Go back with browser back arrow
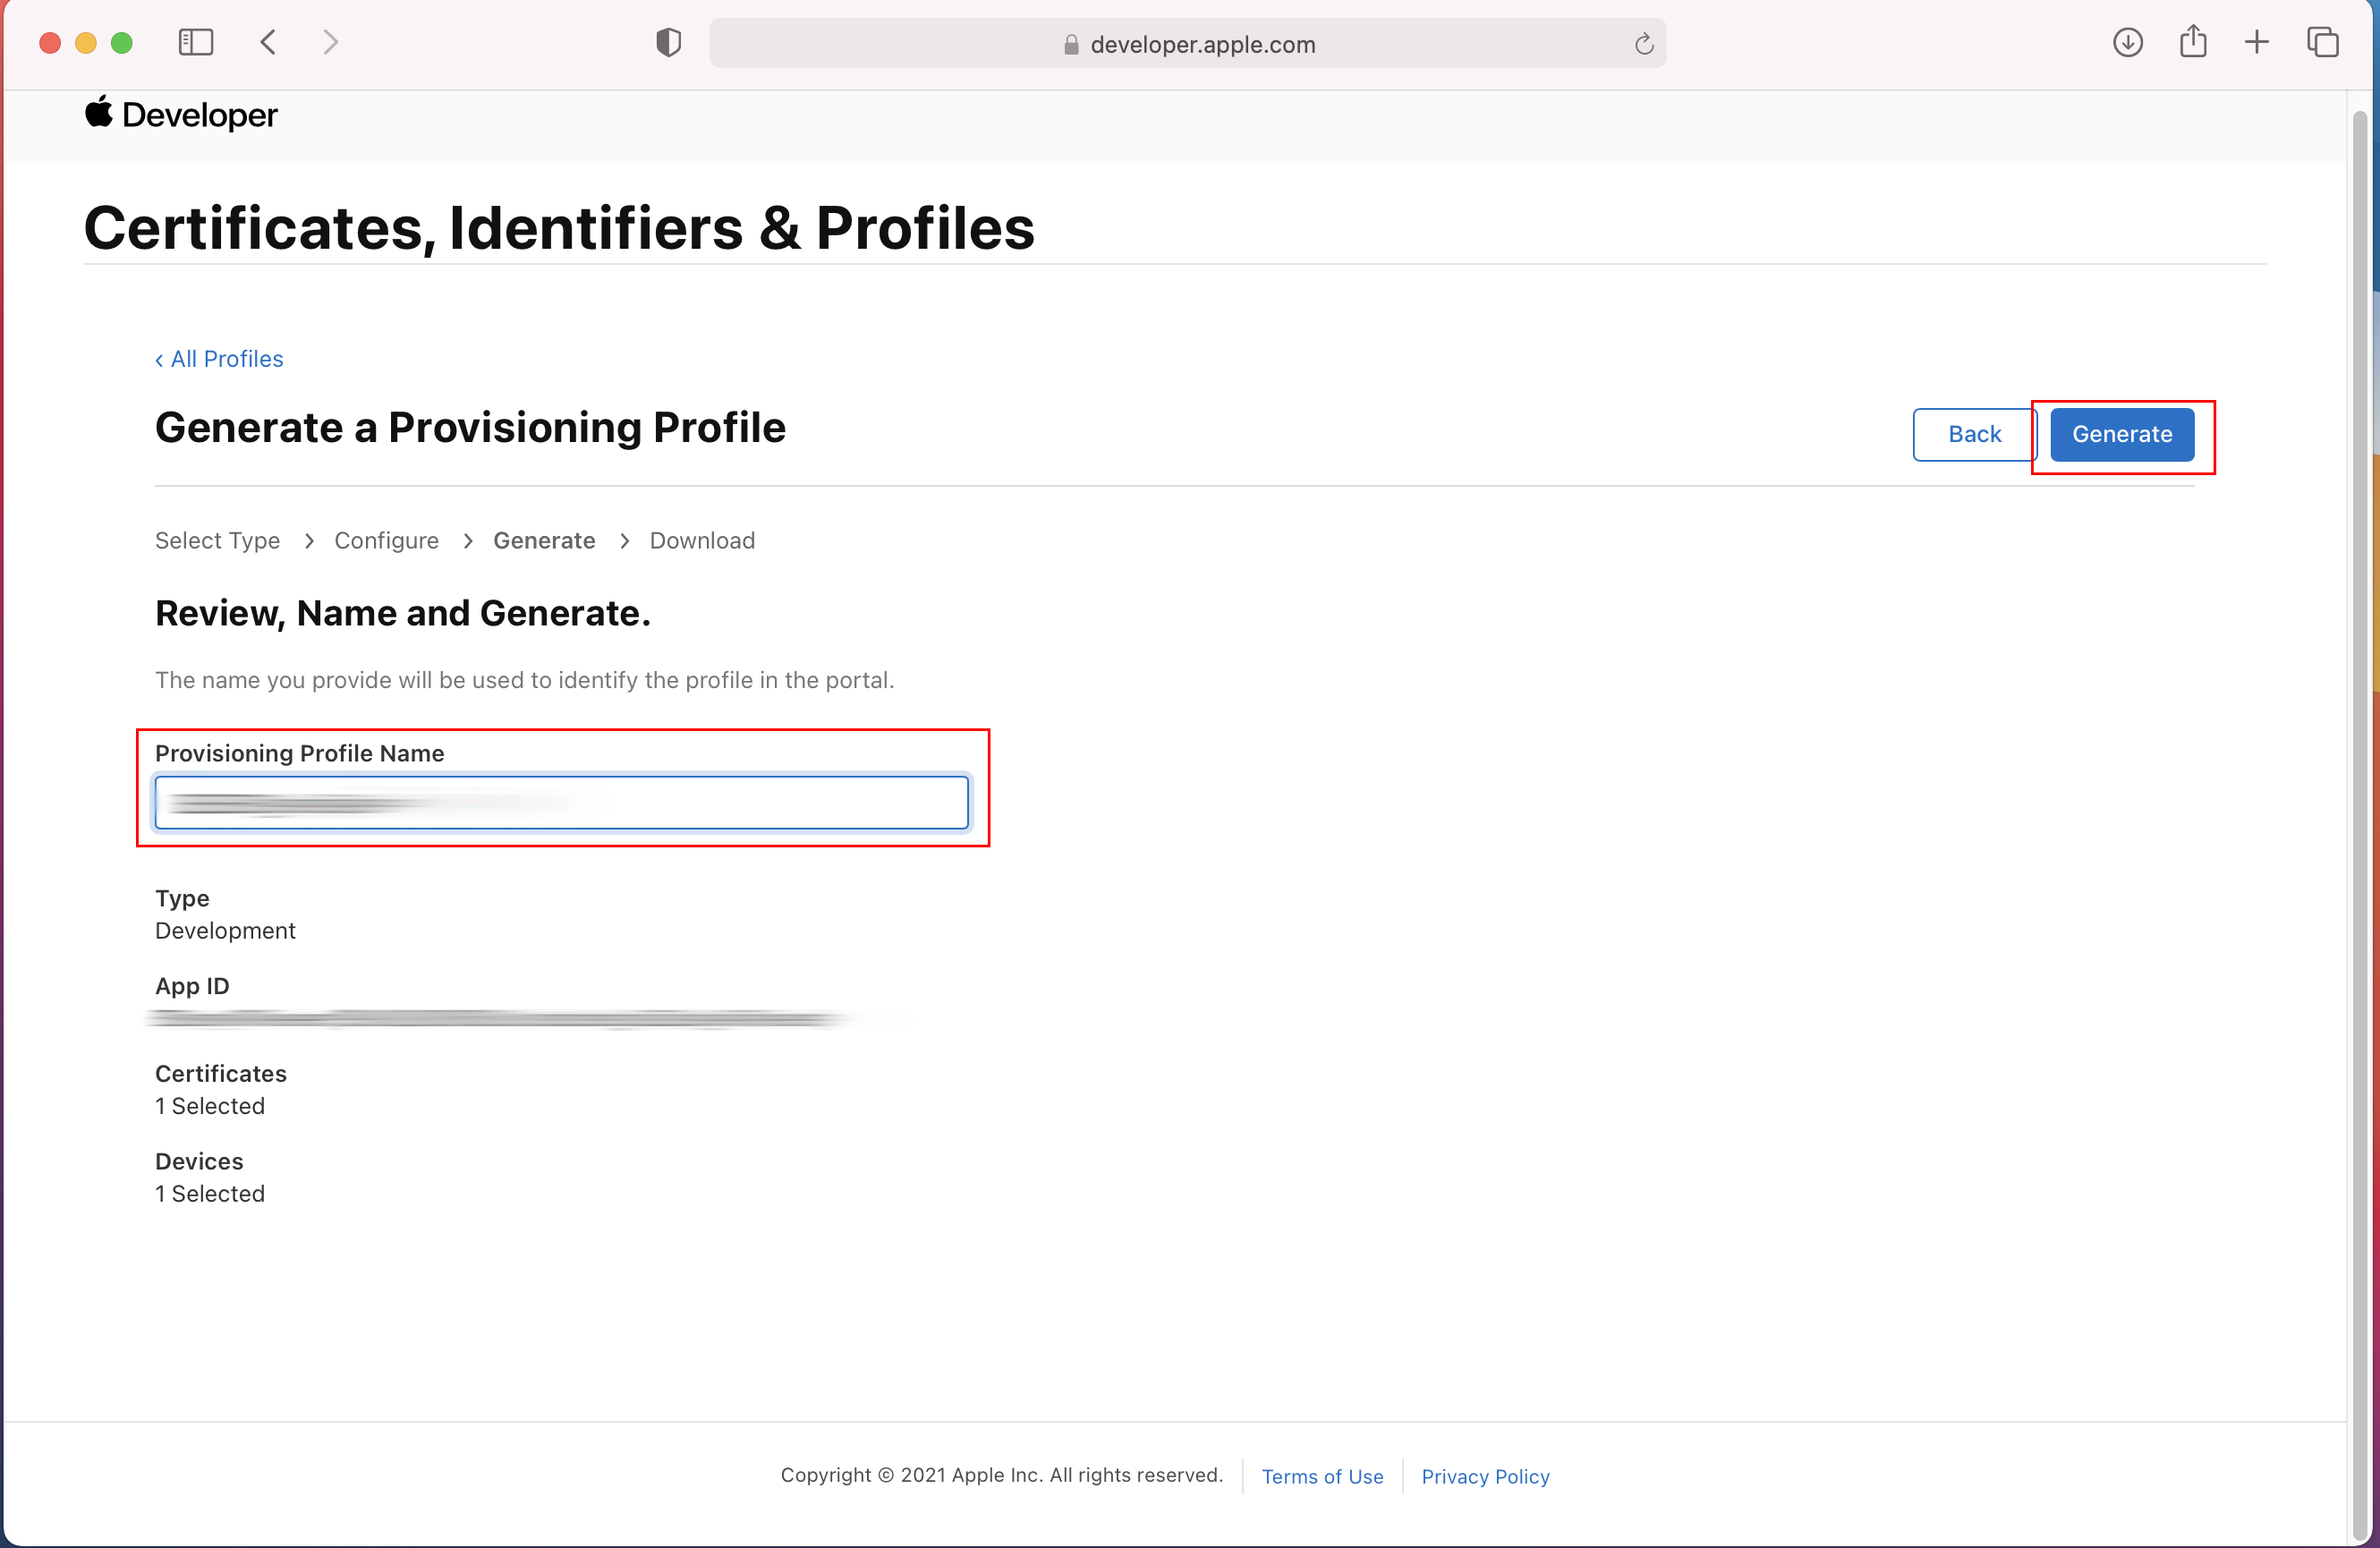 (268, 42)
